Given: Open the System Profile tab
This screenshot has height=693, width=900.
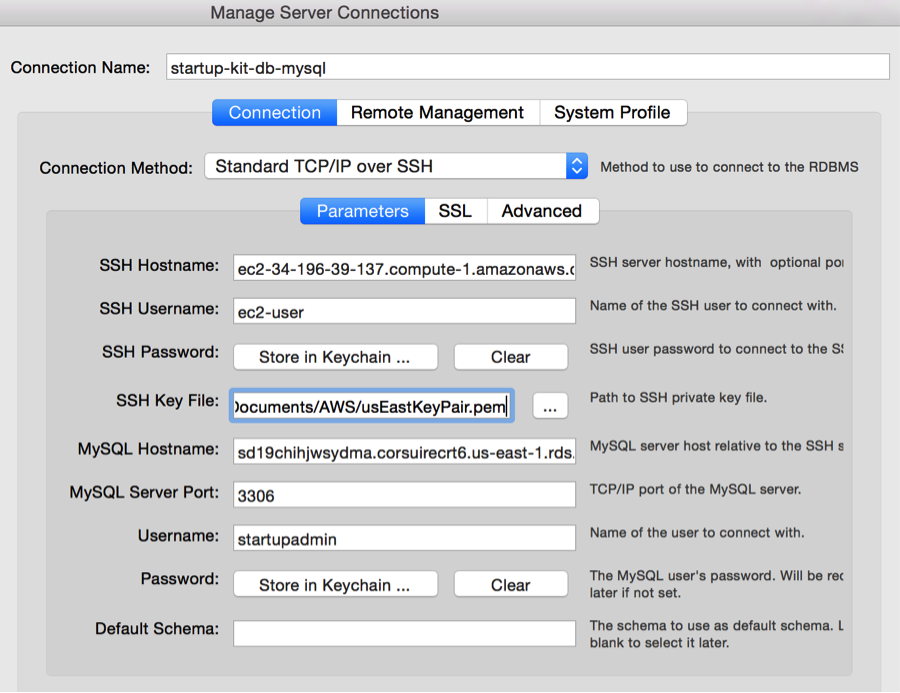Looking at the screenshot, I should [613, 112].
